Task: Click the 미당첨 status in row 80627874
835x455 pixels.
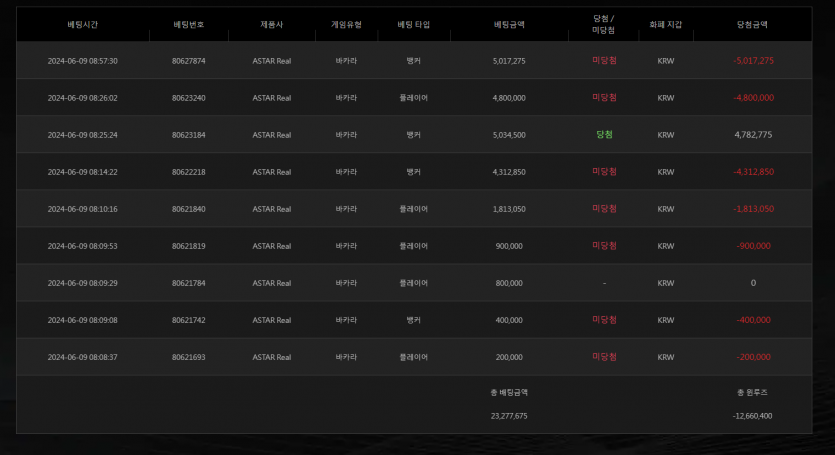Action: pos(604,61)
